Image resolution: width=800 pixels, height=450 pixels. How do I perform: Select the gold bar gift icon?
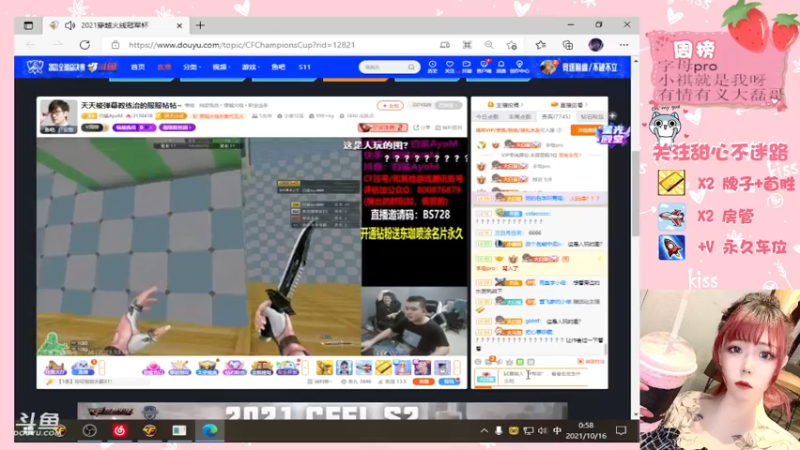[383, 367]
